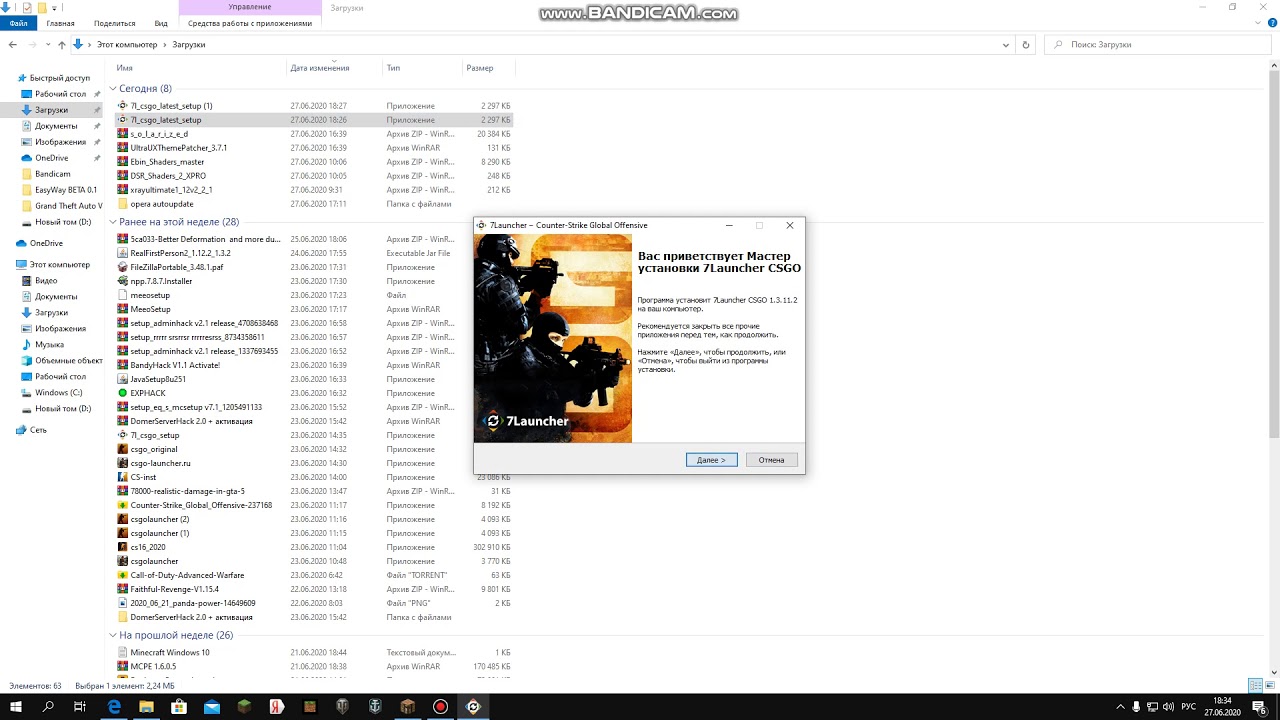Click New folder icon in quick access toolbar
Viewport: 1280px width, 720px height.
point(42,7)
